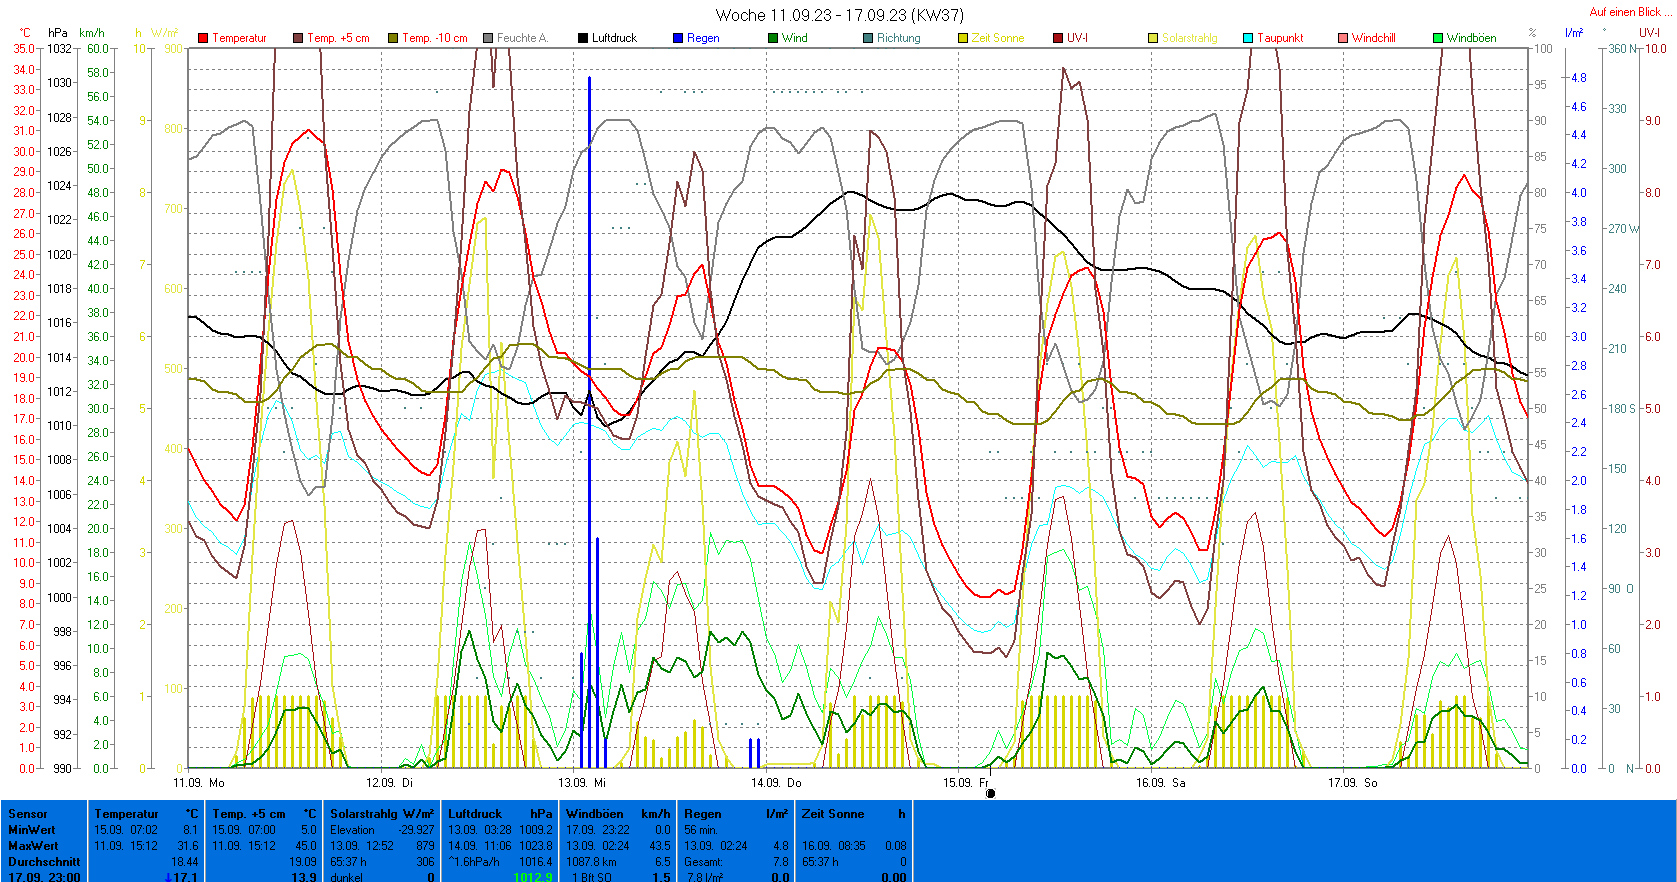Image resolution: width=1677 pixels, height=882 pixels.
Task: Select the Zeit Sonne legend label
Action: pyautogui.click(x=998, y=38)
